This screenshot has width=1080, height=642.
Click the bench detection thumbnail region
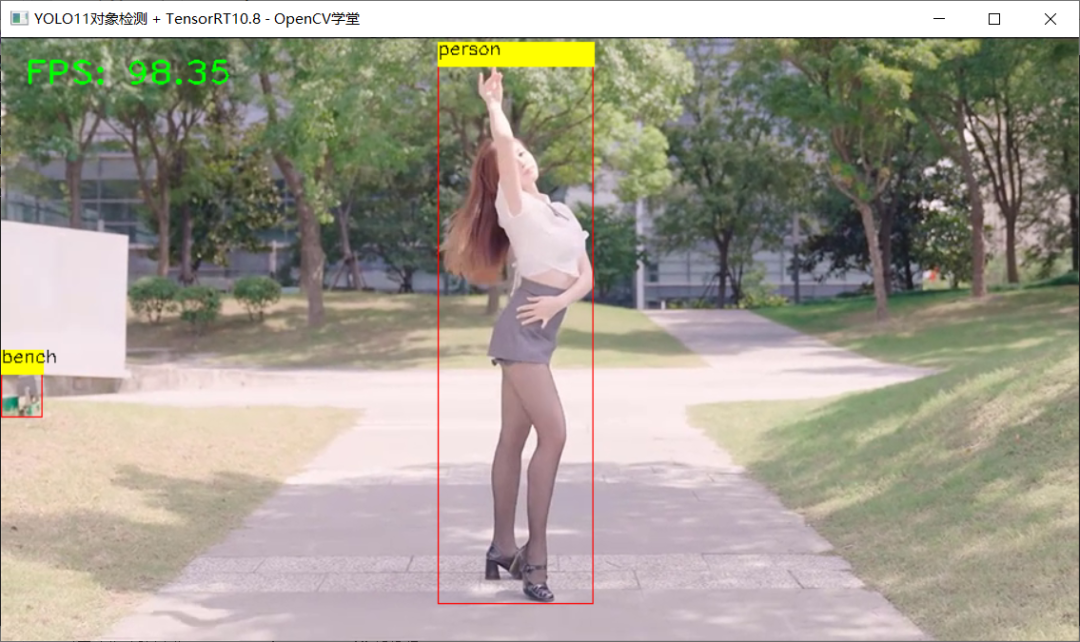coord(20,395)
